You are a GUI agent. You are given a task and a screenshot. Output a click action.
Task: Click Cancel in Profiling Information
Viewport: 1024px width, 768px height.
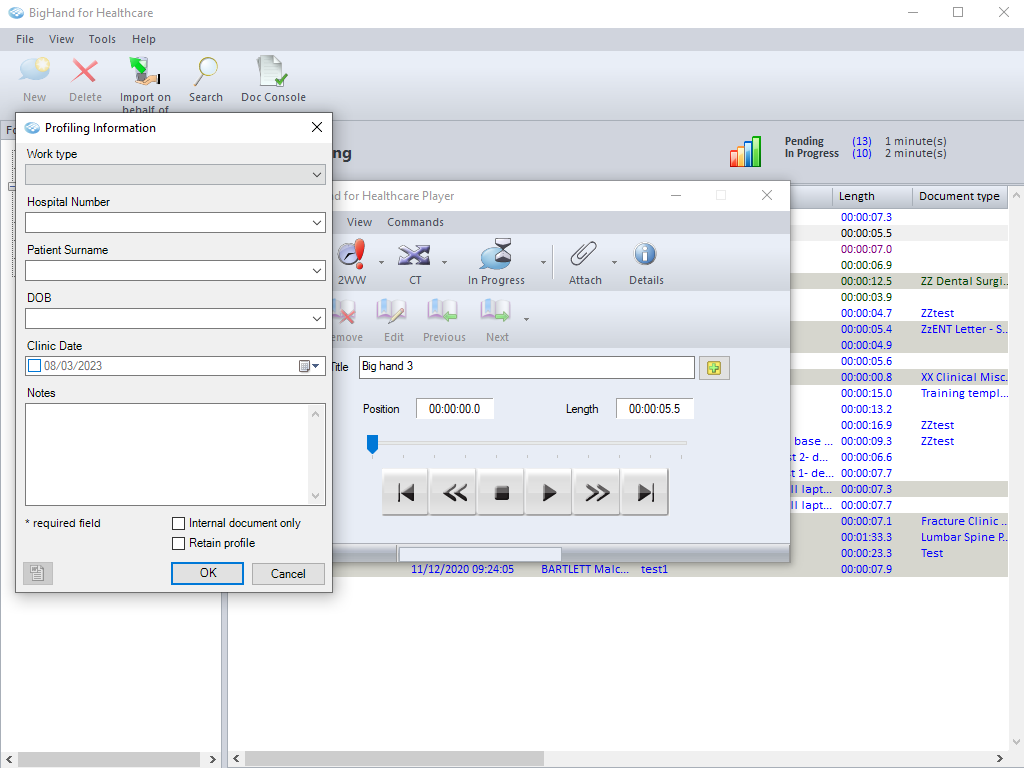[288, 573]
